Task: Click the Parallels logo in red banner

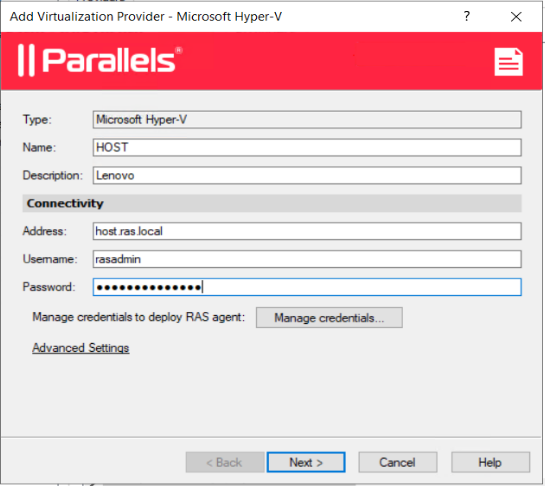Action: (100, 60)
